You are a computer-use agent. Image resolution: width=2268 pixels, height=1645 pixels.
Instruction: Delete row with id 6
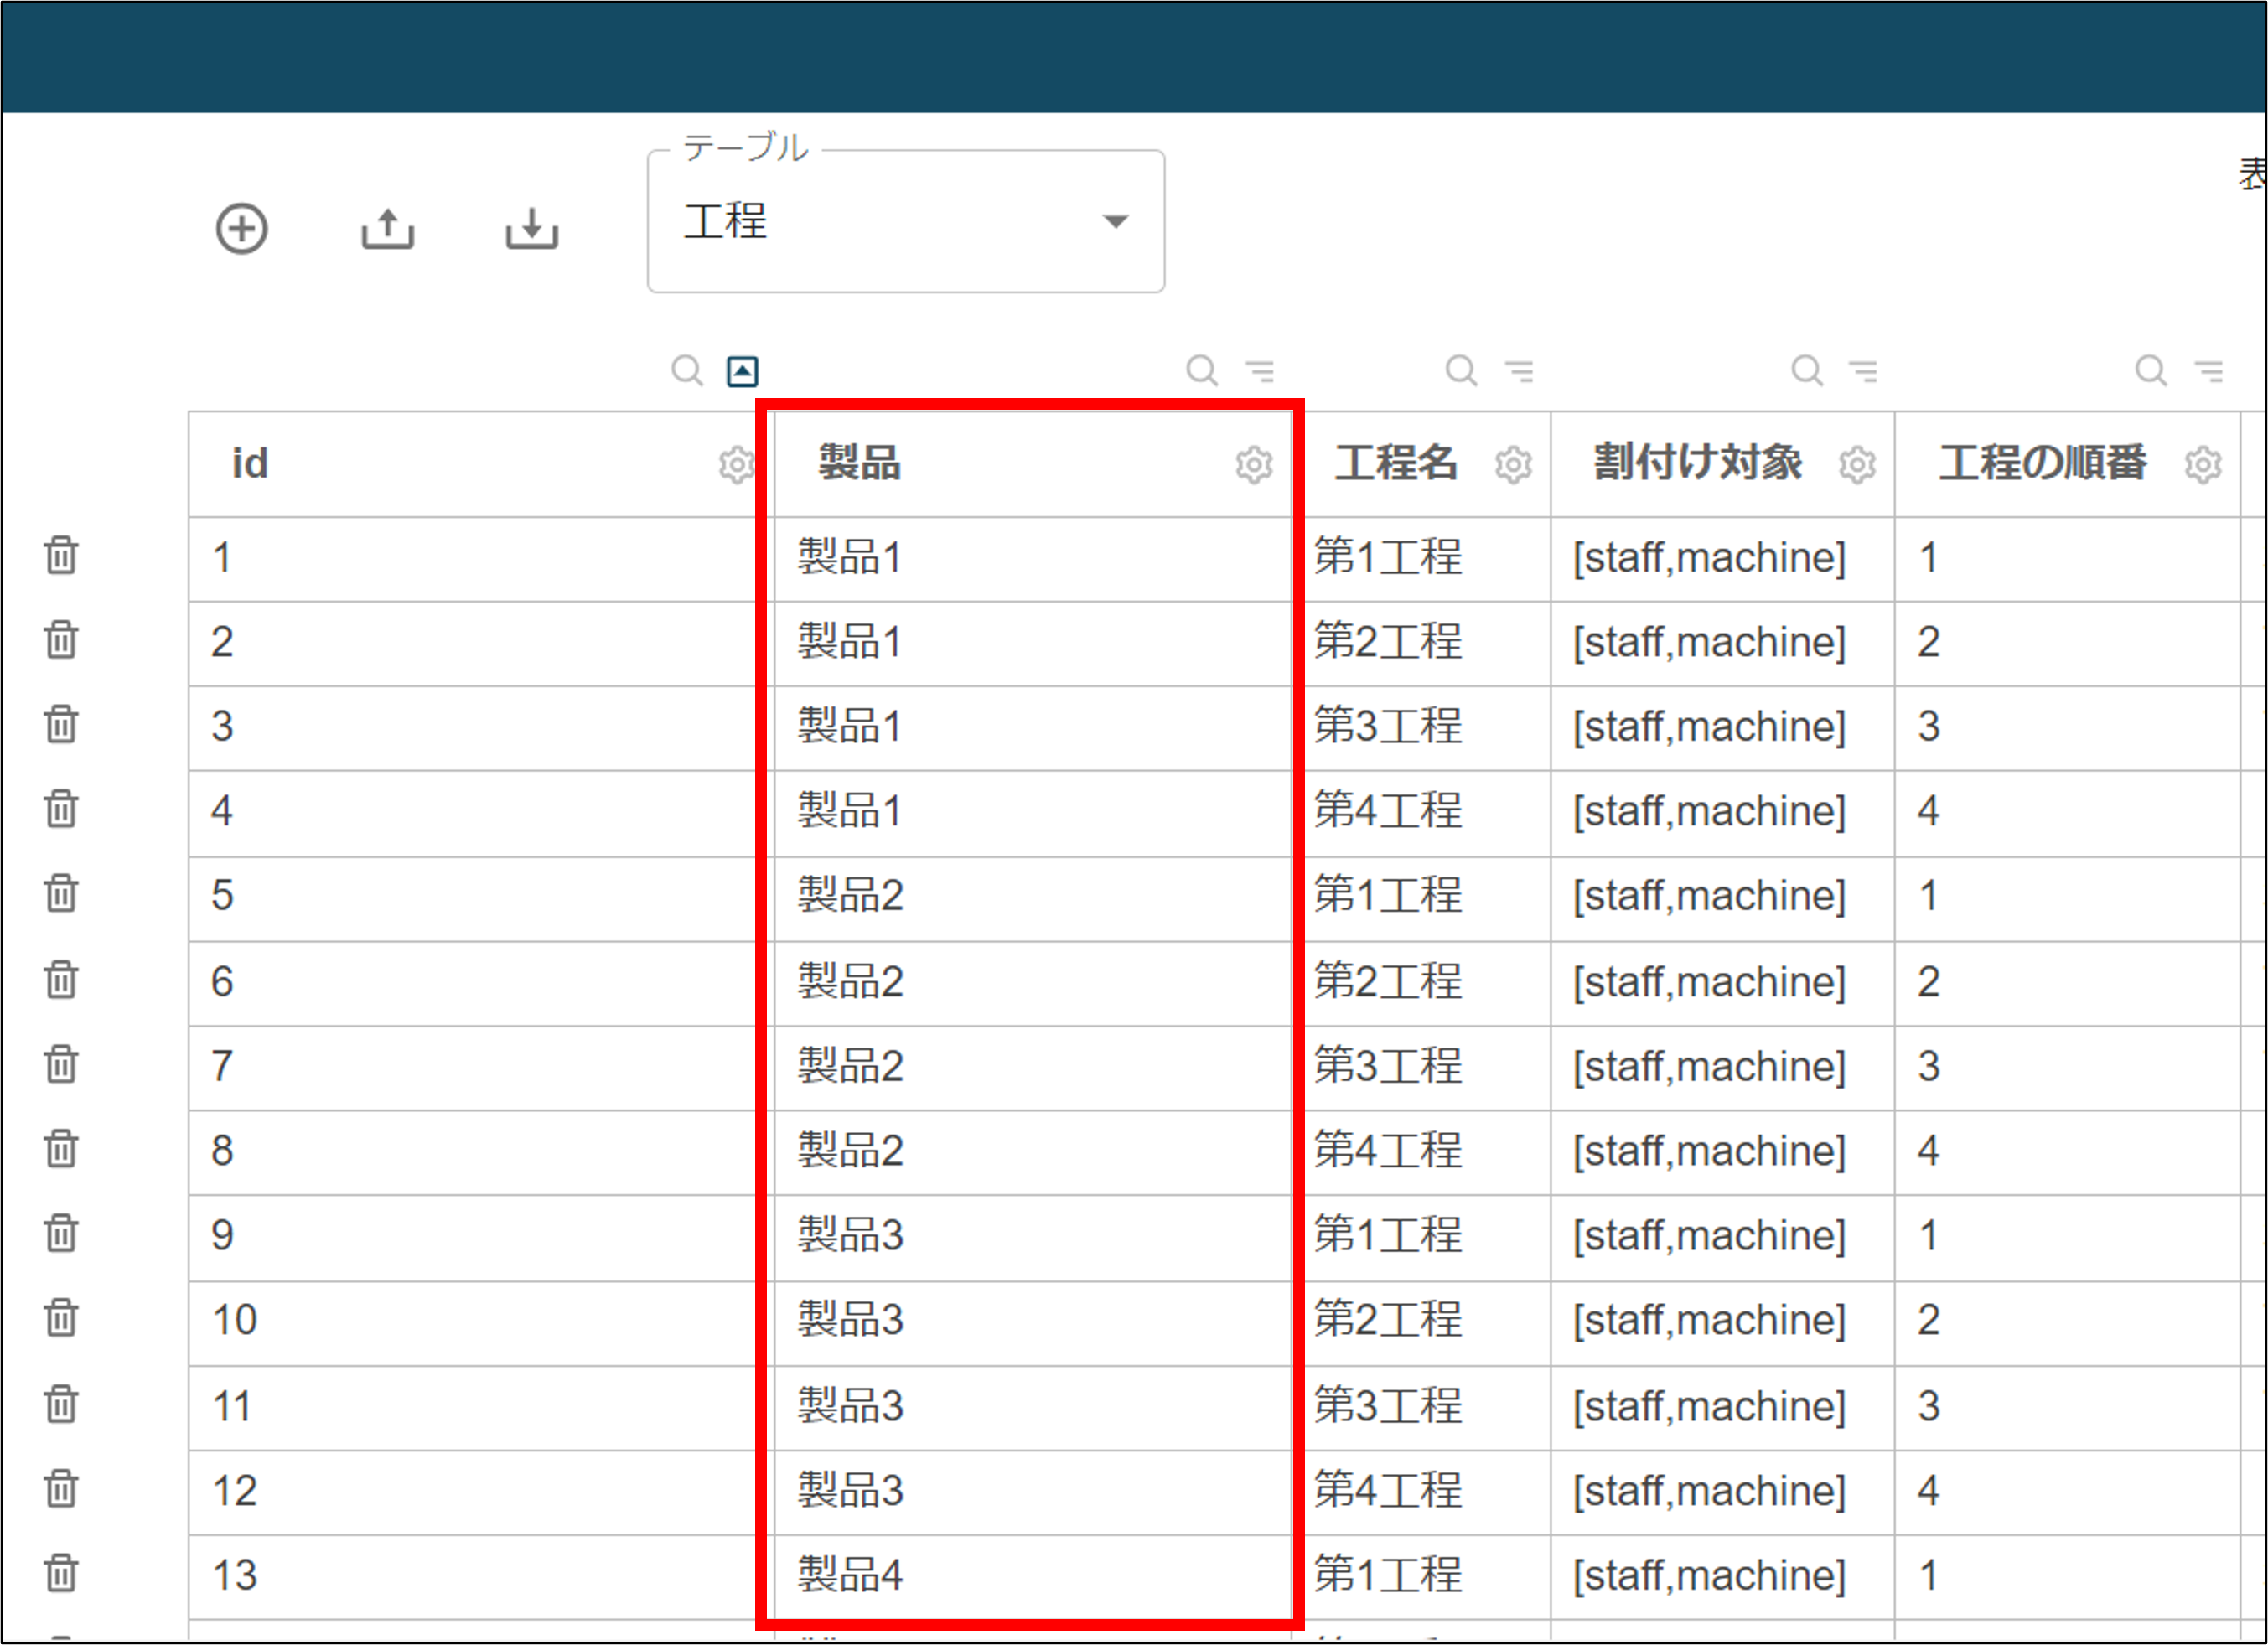(61, 980)
